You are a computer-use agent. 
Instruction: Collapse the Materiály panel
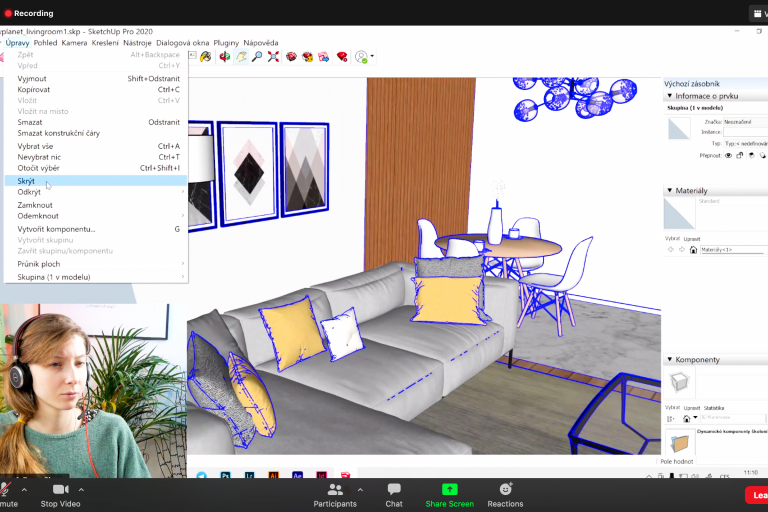point(670,190)
